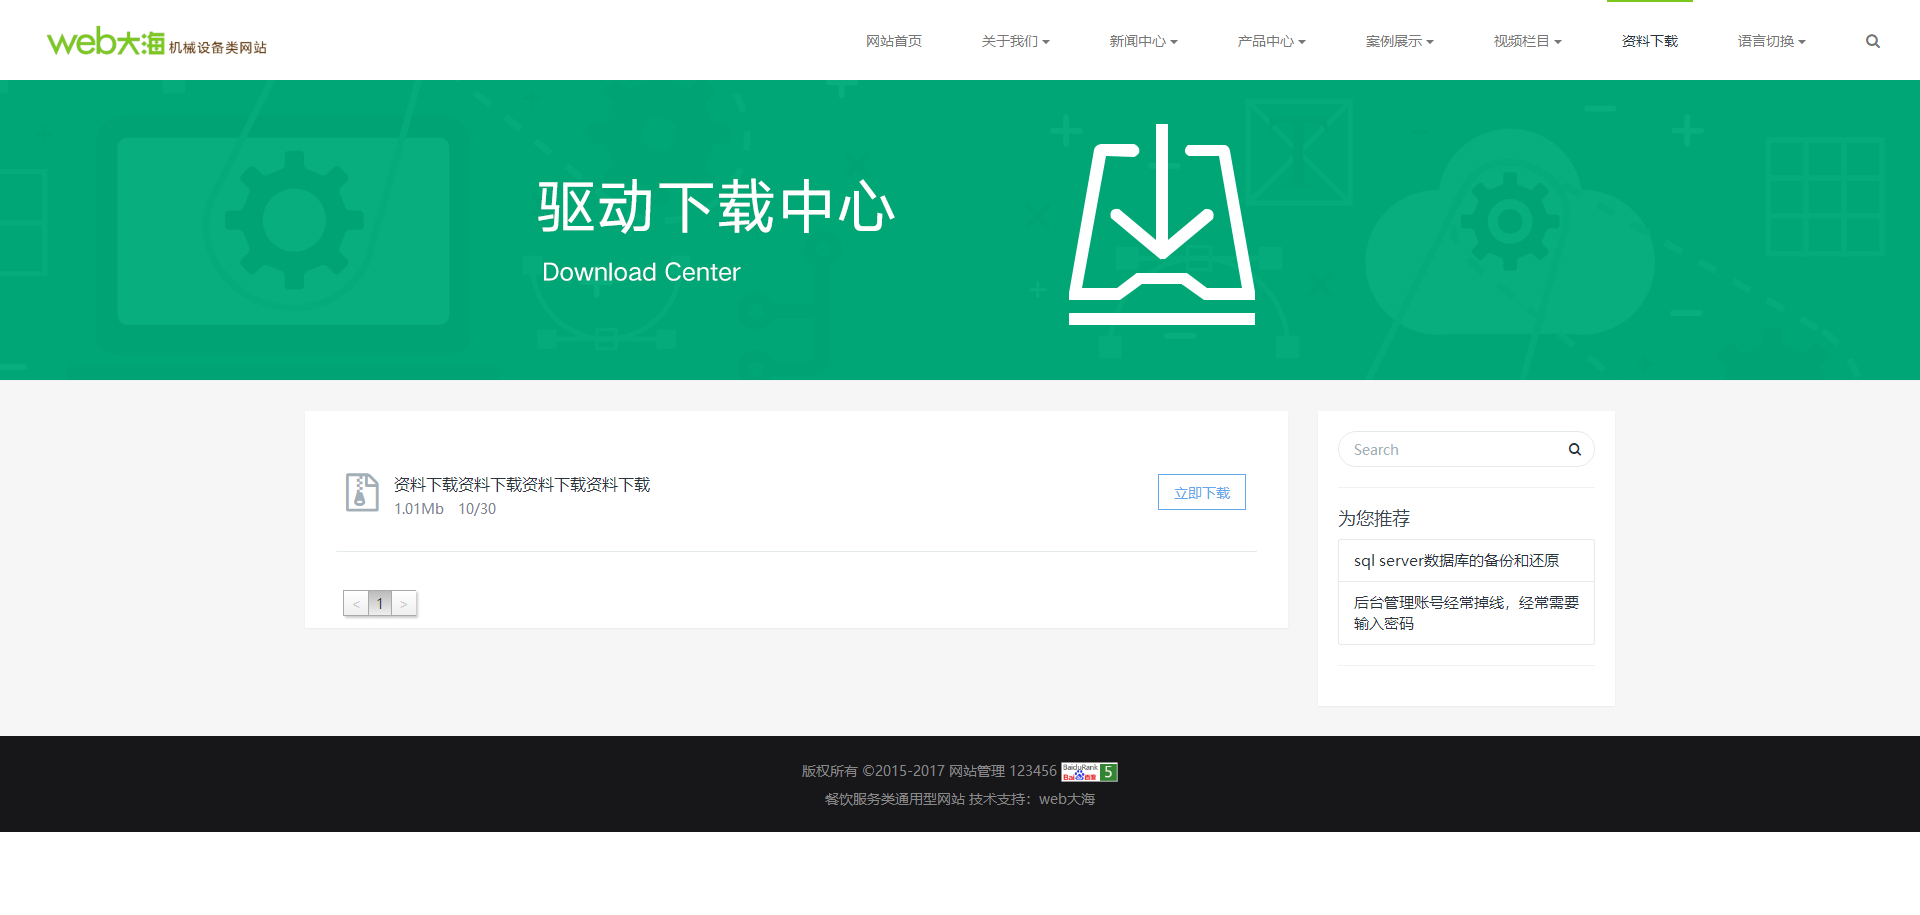
Task: Click the 10/30 date text
Action: click(477, 509)
